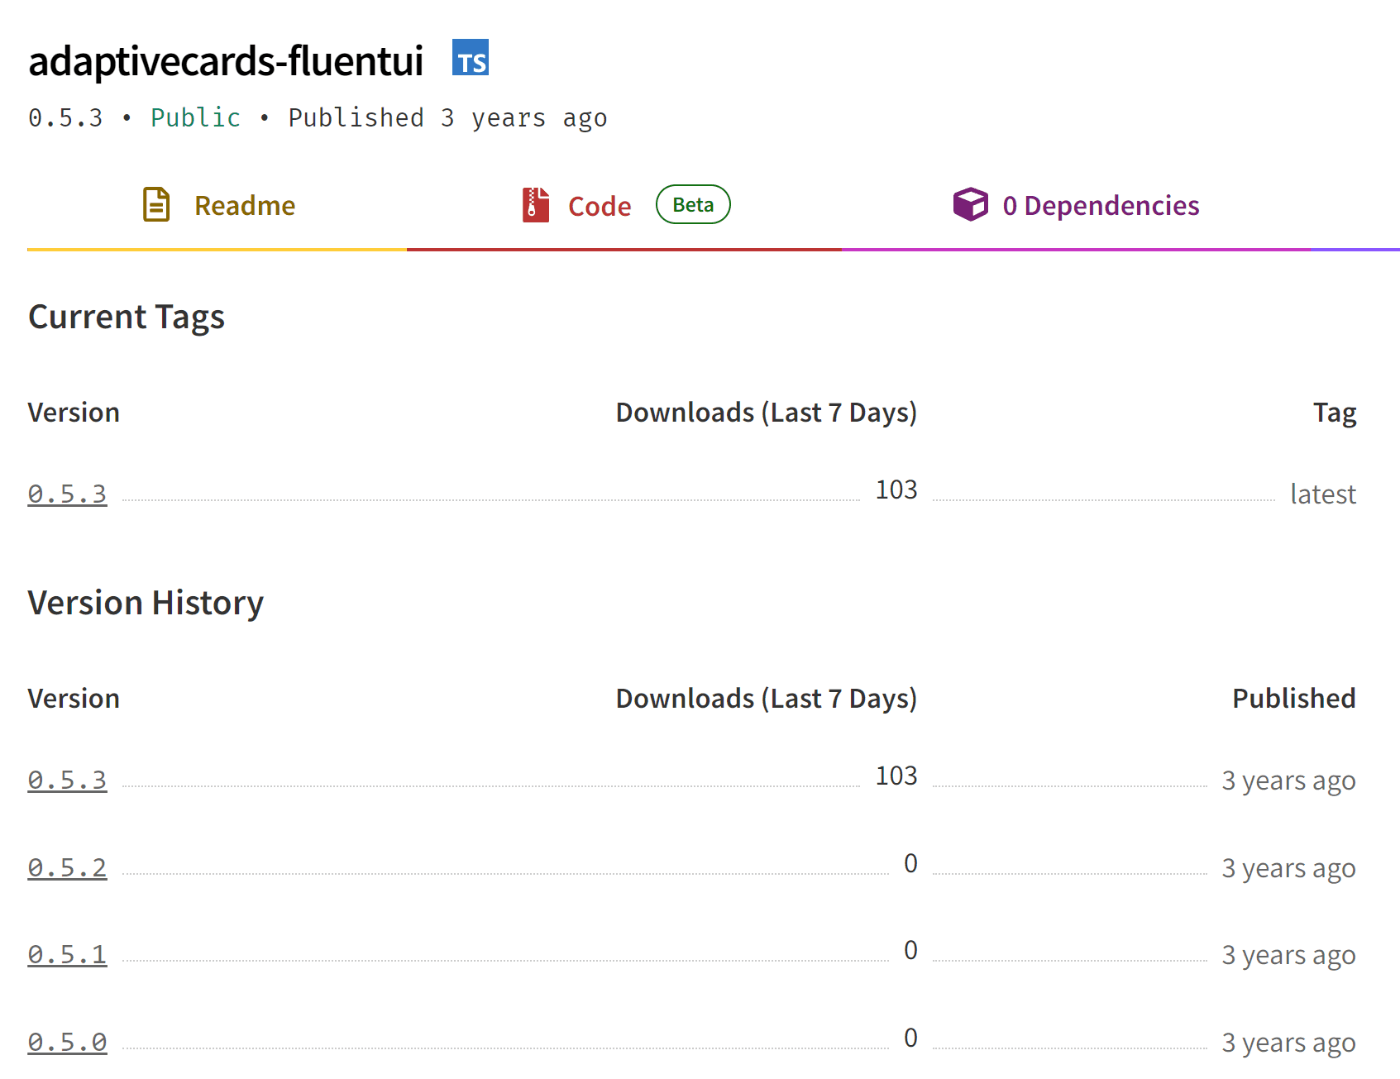Click the Published column header

click(1293, 698)
